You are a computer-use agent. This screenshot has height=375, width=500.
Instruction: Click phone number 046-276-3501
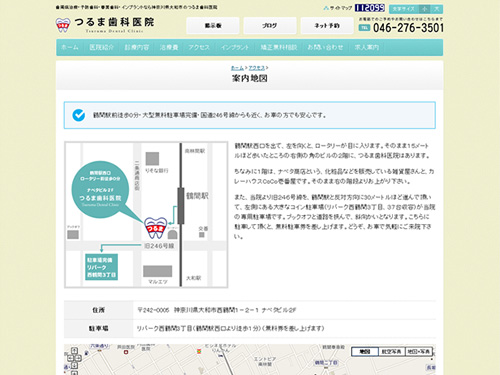pyautogui.click(x=408, y=28)
